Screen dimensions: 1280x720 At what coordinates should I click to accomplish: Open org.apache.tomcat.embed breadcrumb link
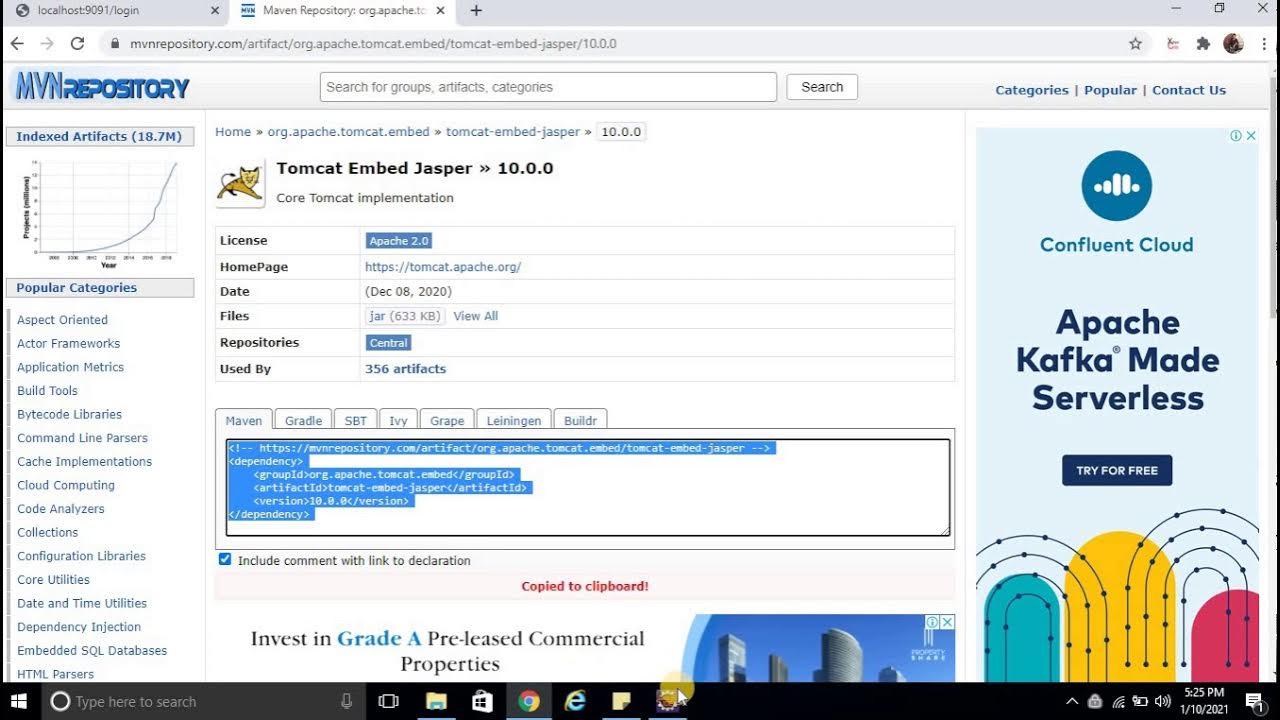(x=348, y=132)
